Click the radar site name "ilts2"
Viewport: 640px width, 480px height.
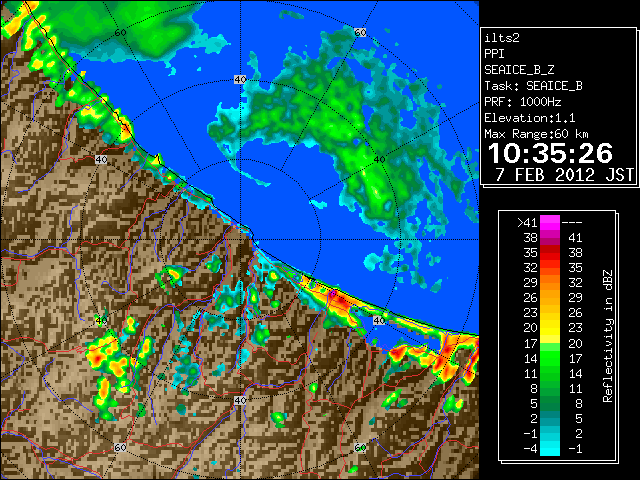click(x=502, y=38)
